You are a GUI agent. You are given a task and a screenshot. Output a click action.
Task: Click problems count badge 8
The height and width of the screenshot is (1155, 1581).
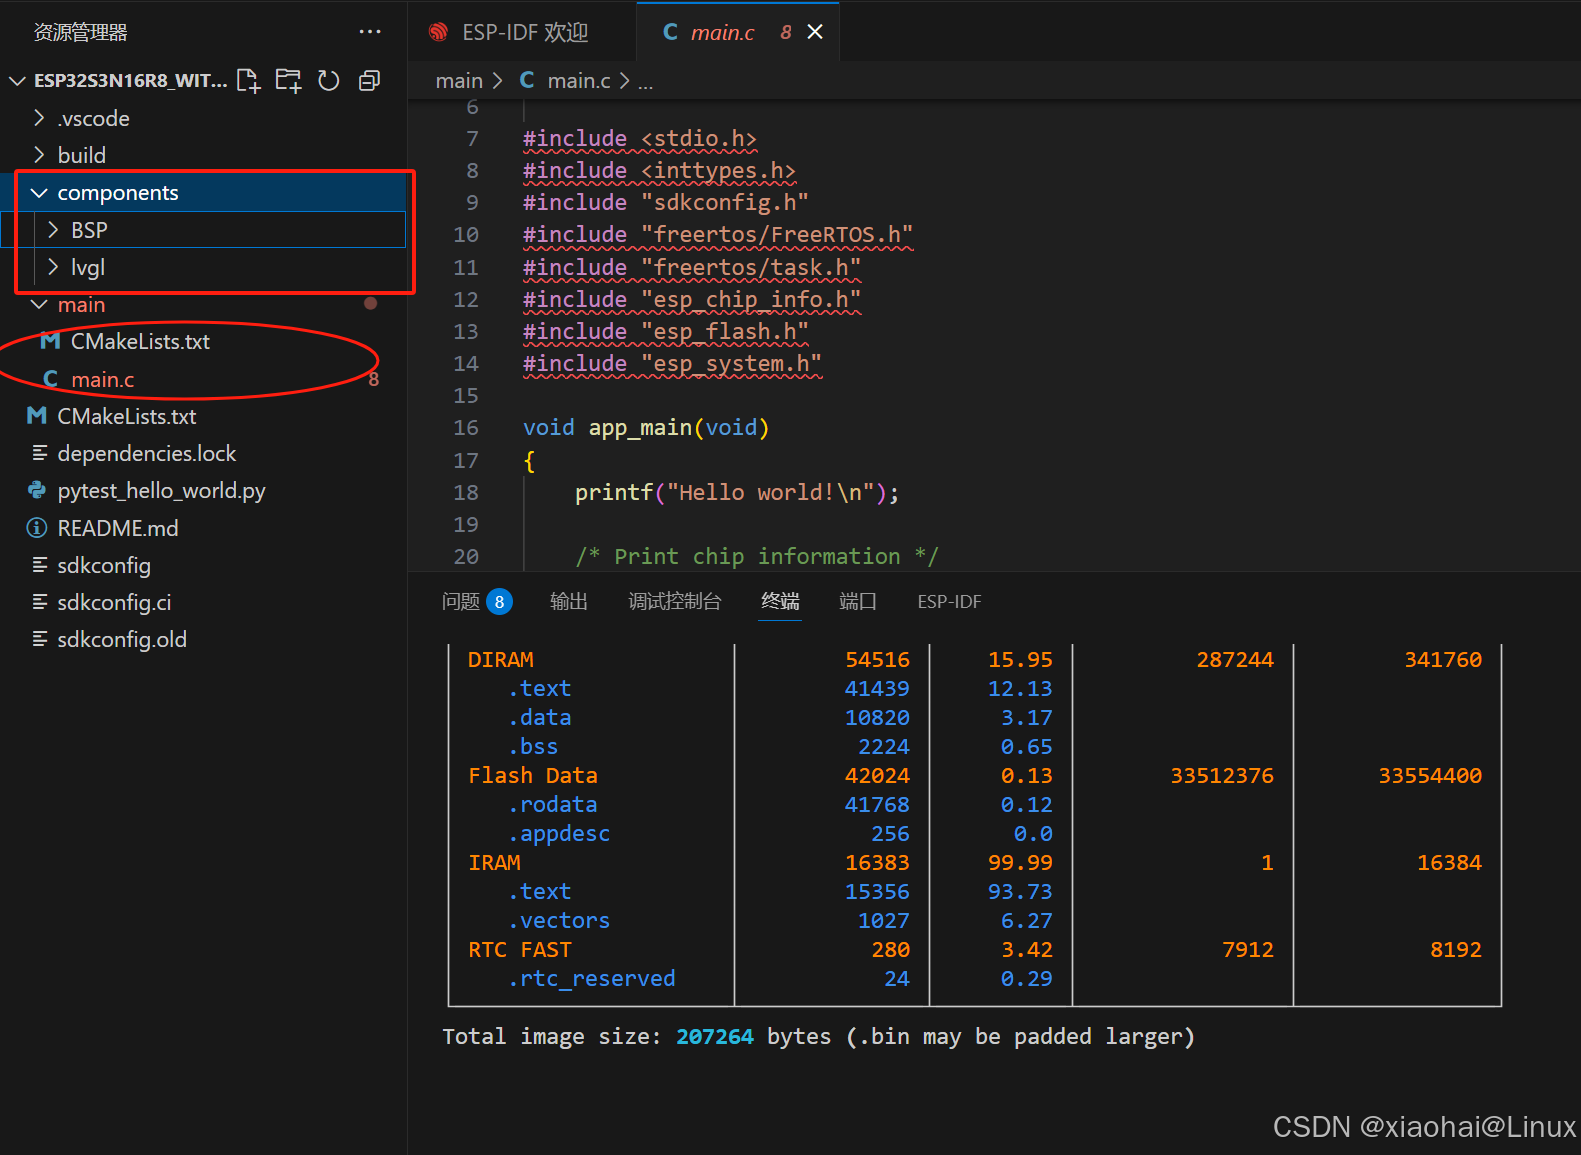499,601
